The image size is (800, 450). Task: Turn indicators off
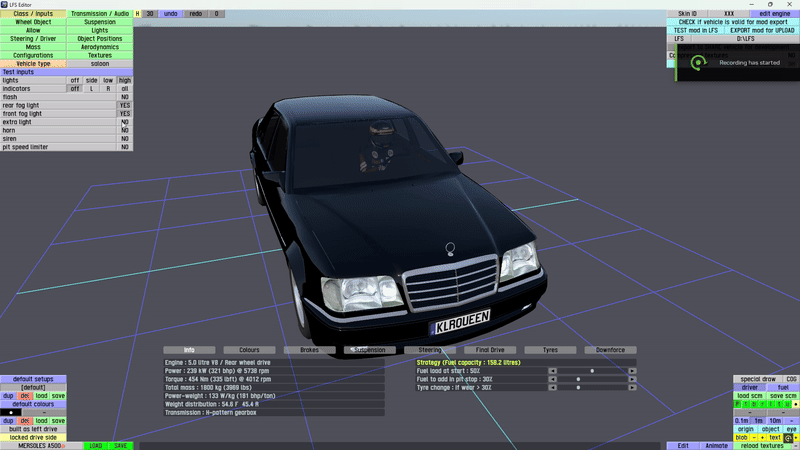[75, 89]
